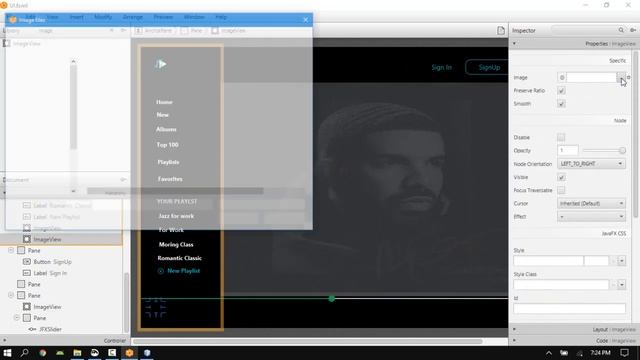
Task: Click Home in the preview sidebar
Action: (x=164, y=102)
